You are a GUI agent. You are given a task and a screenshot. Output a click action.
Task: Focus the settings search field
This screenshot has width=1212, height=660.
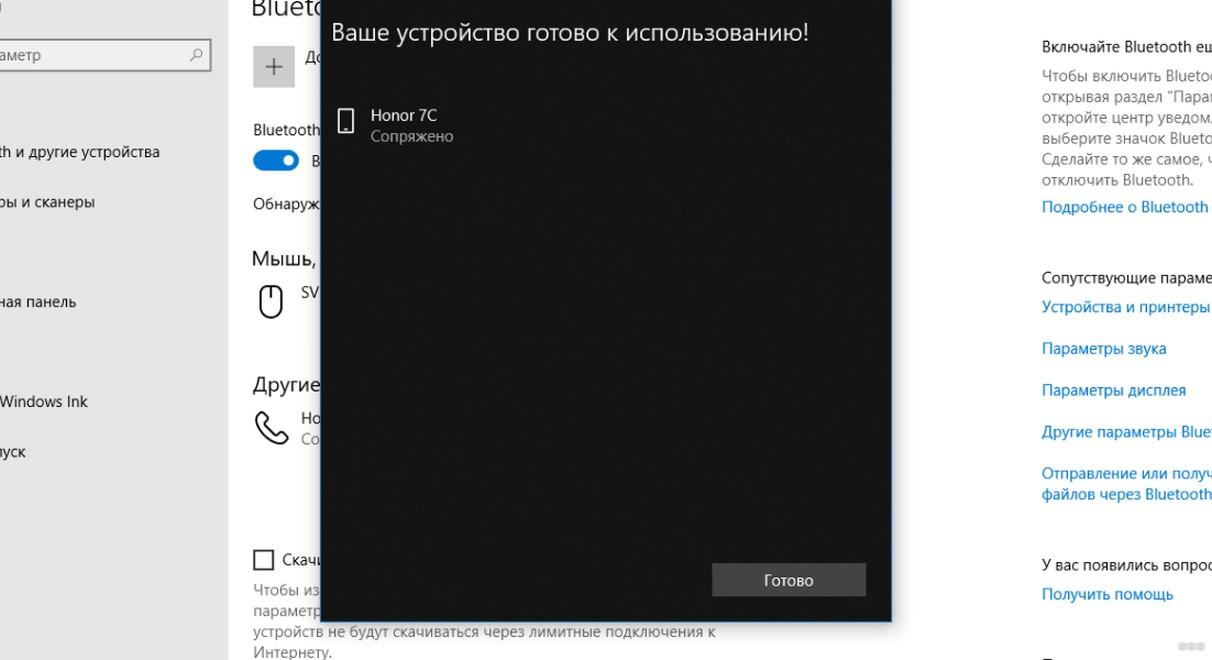tap(104, 55)
